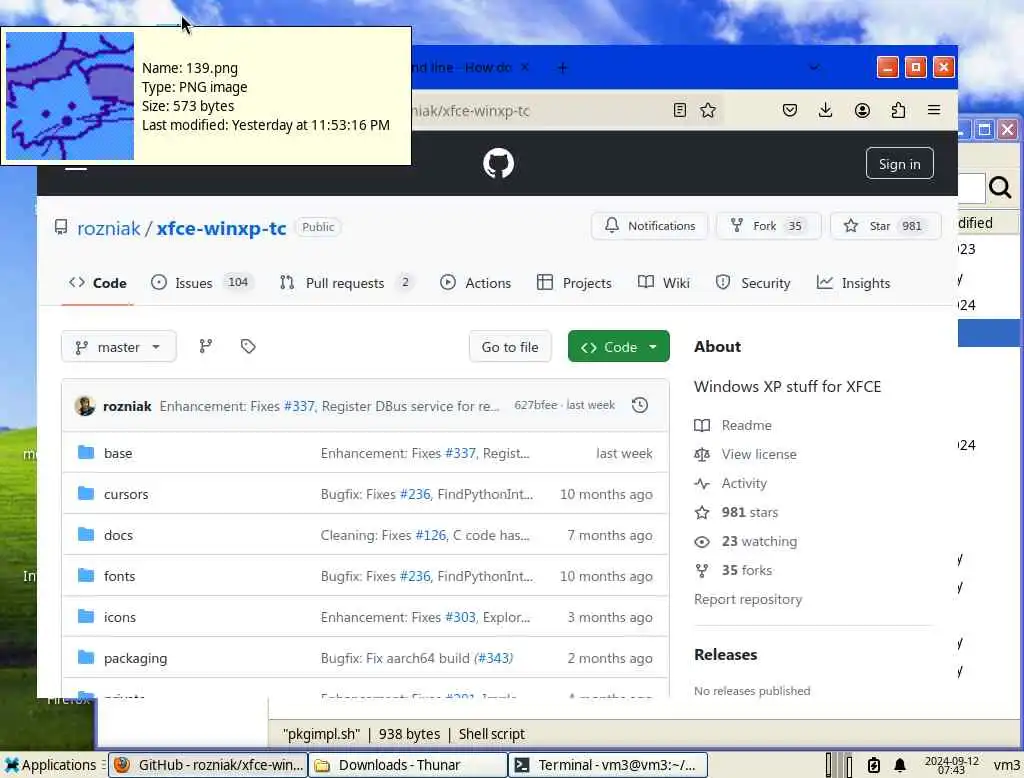Open the docs folder icon
The width and height of the screenshot is (1024, 778).
tap(86, 534)
